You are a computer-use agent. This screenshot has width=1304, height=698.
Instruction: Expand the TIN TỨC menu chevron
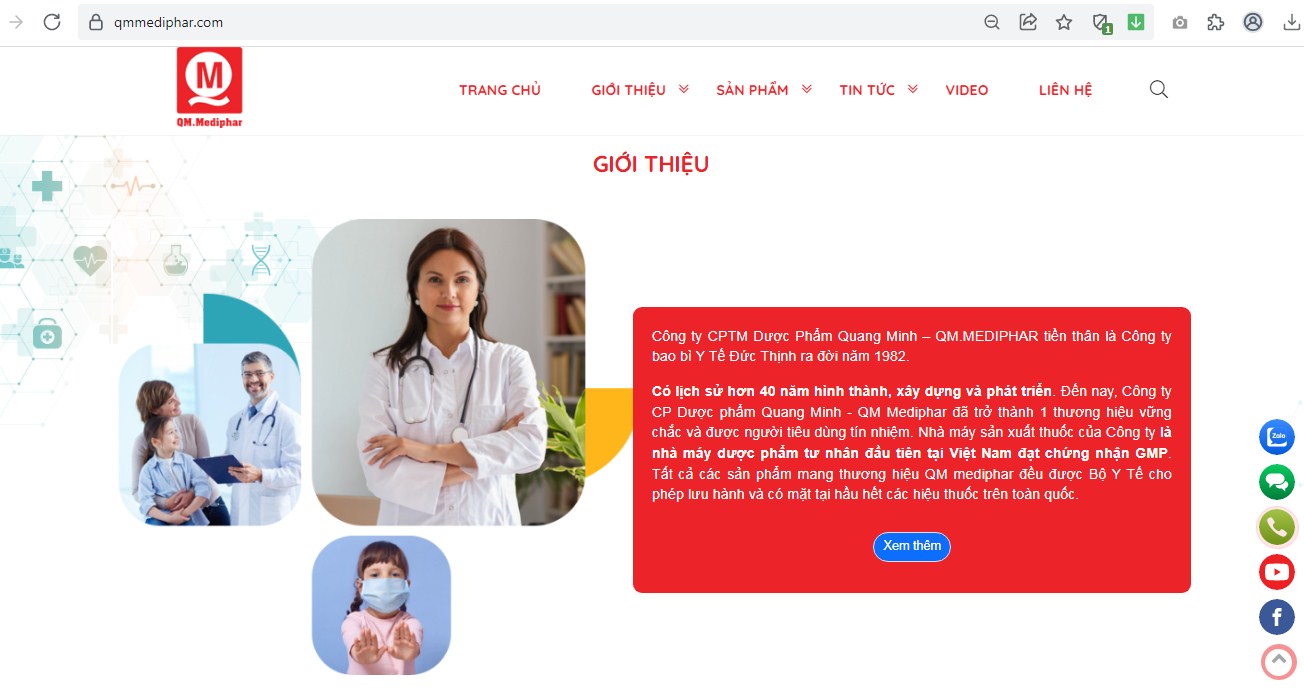coord(913,89)
